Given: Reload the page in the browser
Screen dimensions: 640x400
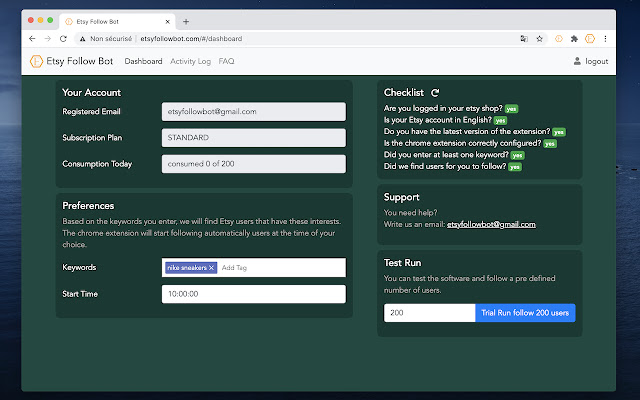Looking at the screenshot, I should [63, 39].
